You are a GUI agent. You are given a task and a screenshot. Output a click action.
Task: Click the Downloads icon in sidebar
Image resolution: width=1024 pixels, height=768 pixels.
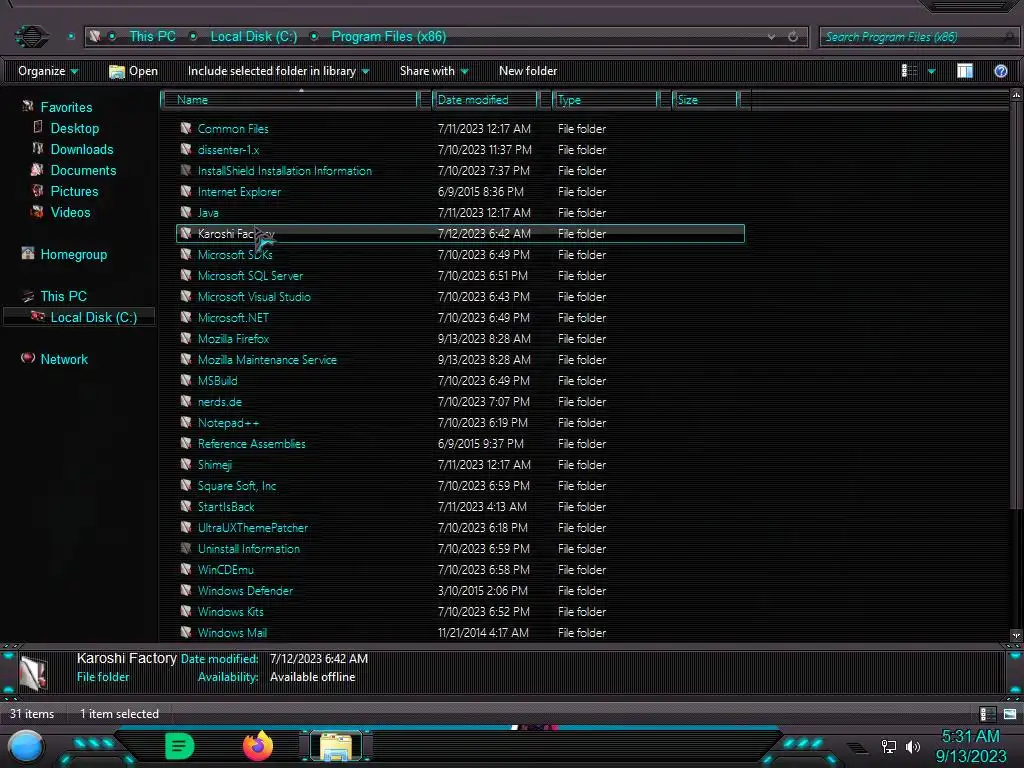coord(38,148)
